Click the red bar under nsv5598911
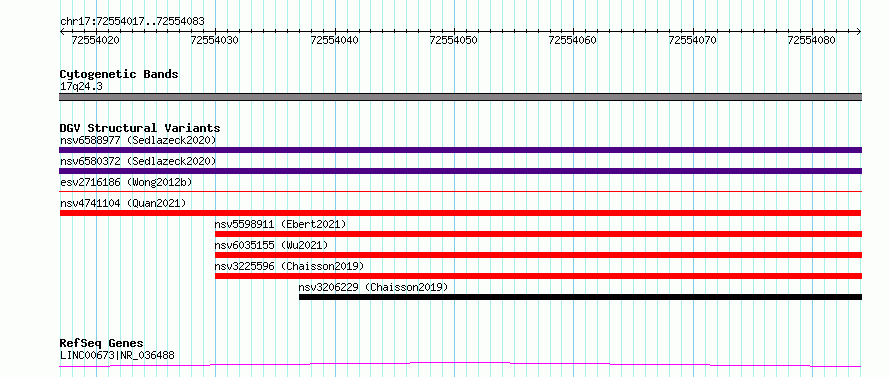Image resolution: width=890 pixels, height=377 pixels. coord(538,234)
